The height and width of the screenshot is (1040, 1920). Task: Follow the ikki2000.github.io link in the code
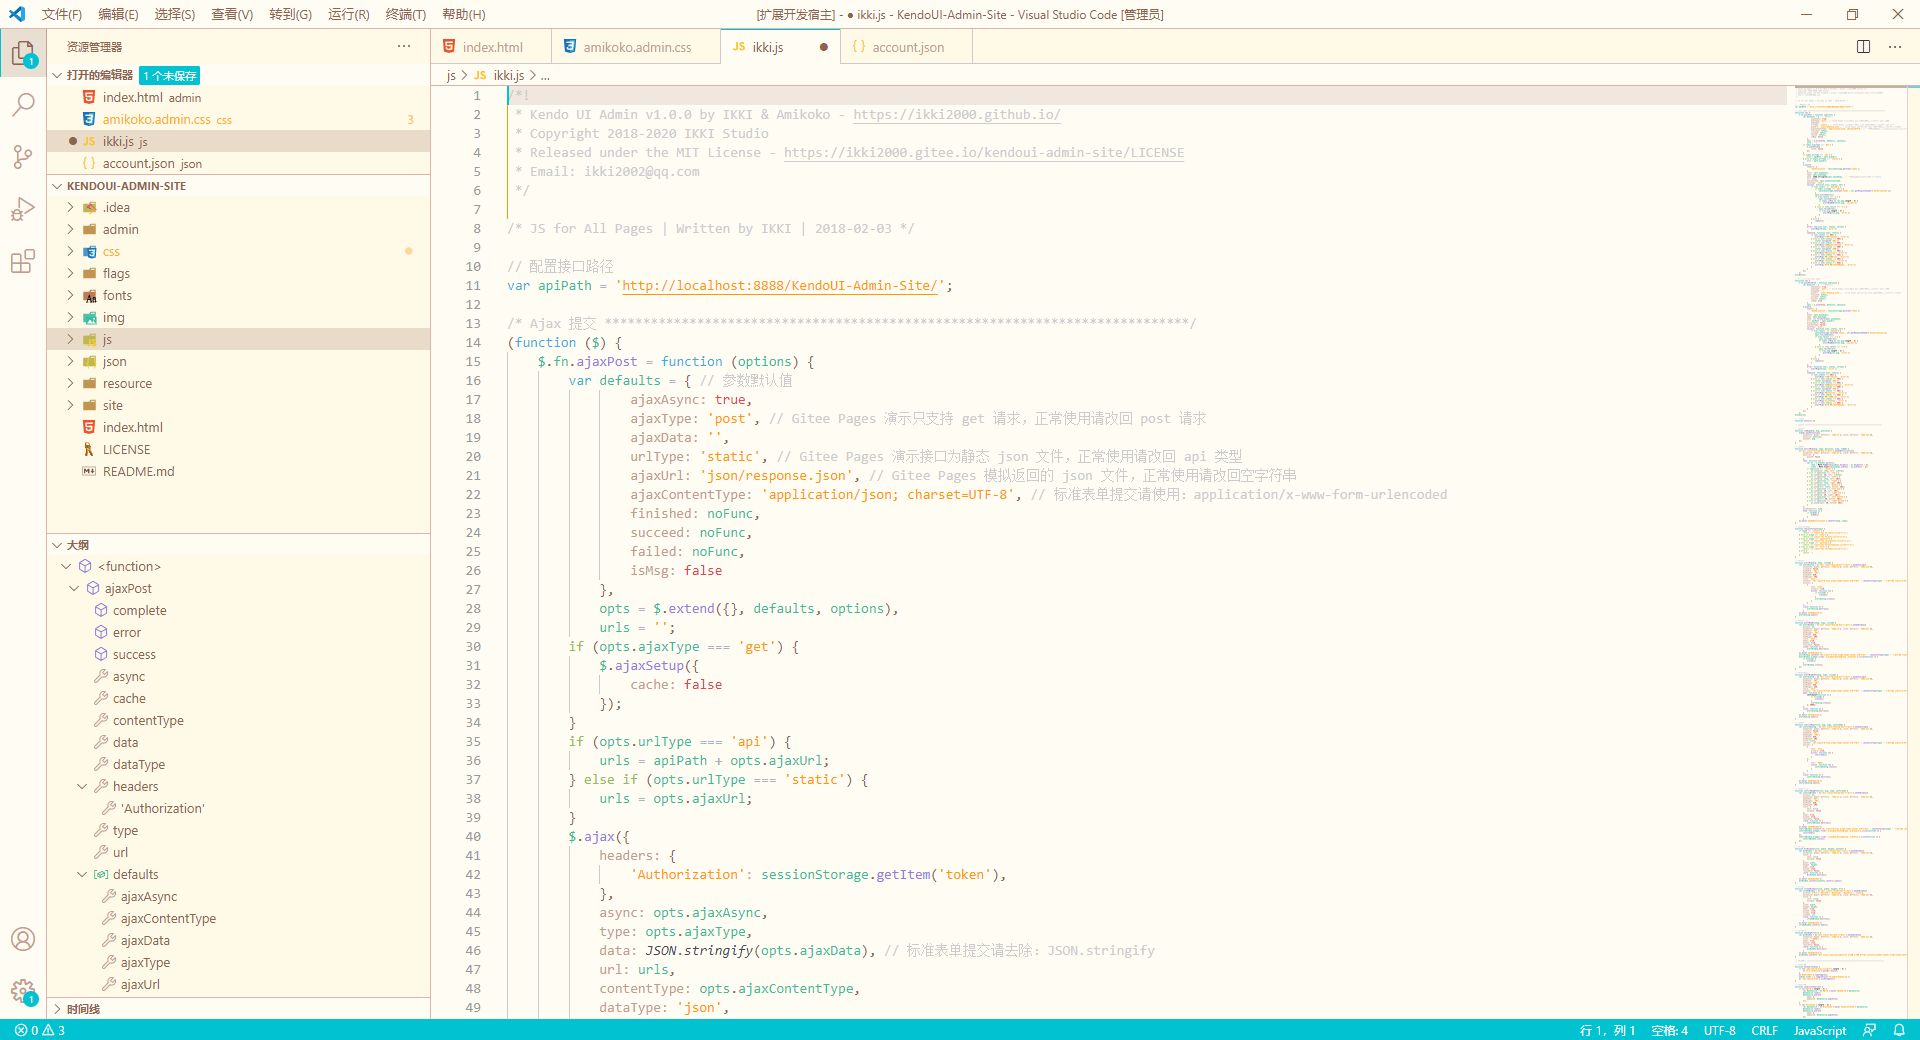pyautogui.click(x=955, y=114)
